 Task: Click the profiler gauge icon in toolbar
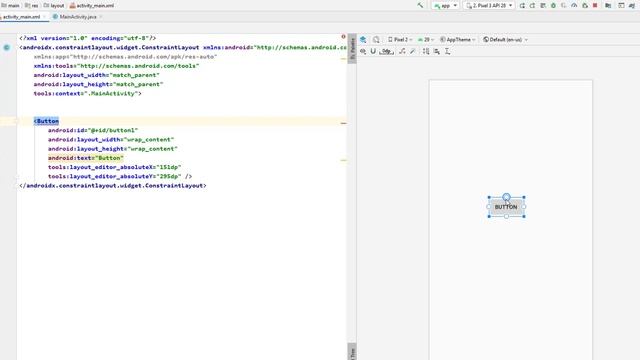[574, 6]
